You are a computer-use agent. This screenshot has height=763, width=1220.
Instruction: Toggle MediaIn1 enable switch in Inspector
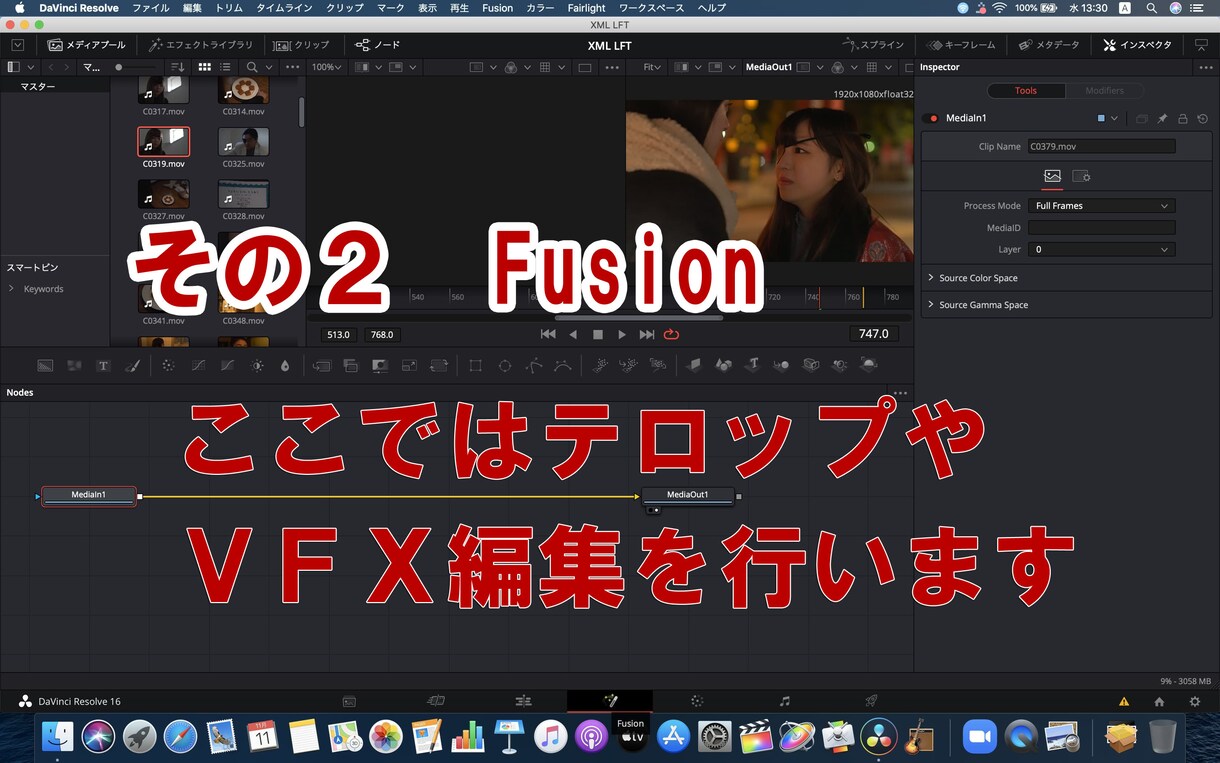tap(933, 118)
